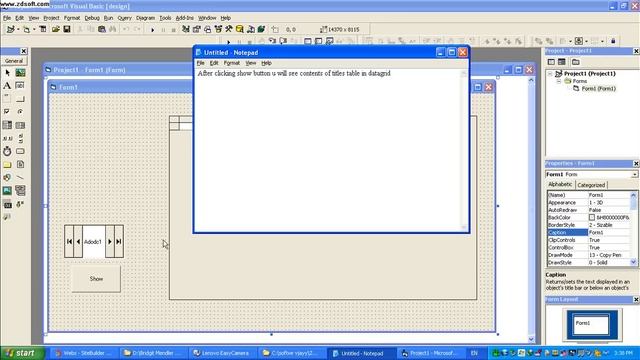The image size is (640, 360).
Task: Click the BackColor property color swatch
Action: (x=592, y=218)
